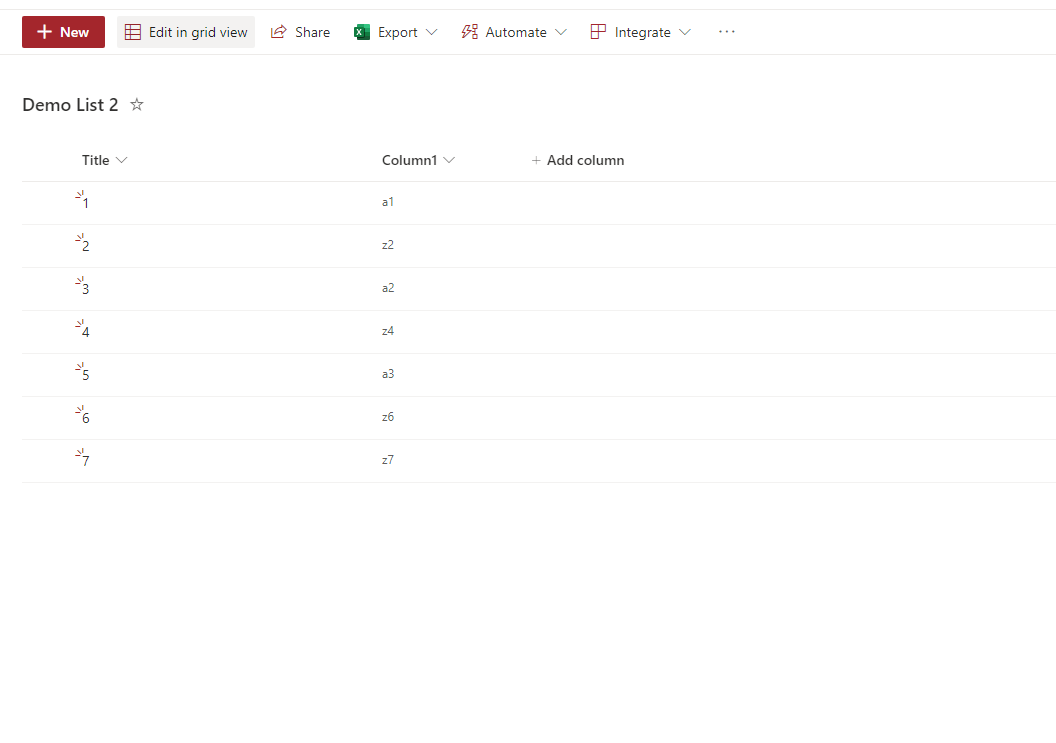Open the Excel Export icon

[x=361, y=31]
